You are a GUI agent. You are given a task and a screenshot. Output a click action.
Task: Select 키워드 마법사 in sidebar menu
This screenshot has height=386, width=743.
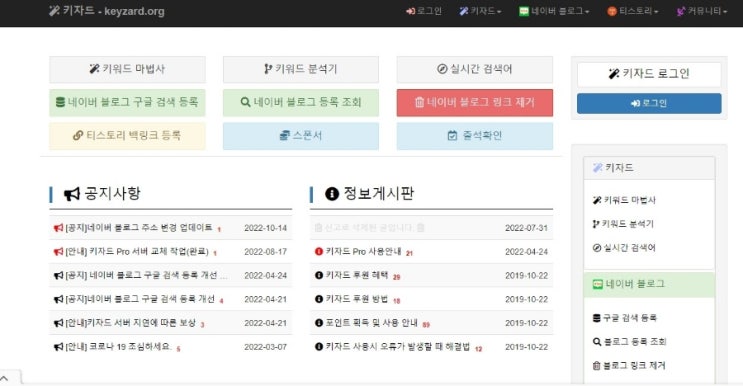pyautogui.click(x=624, y=200)
